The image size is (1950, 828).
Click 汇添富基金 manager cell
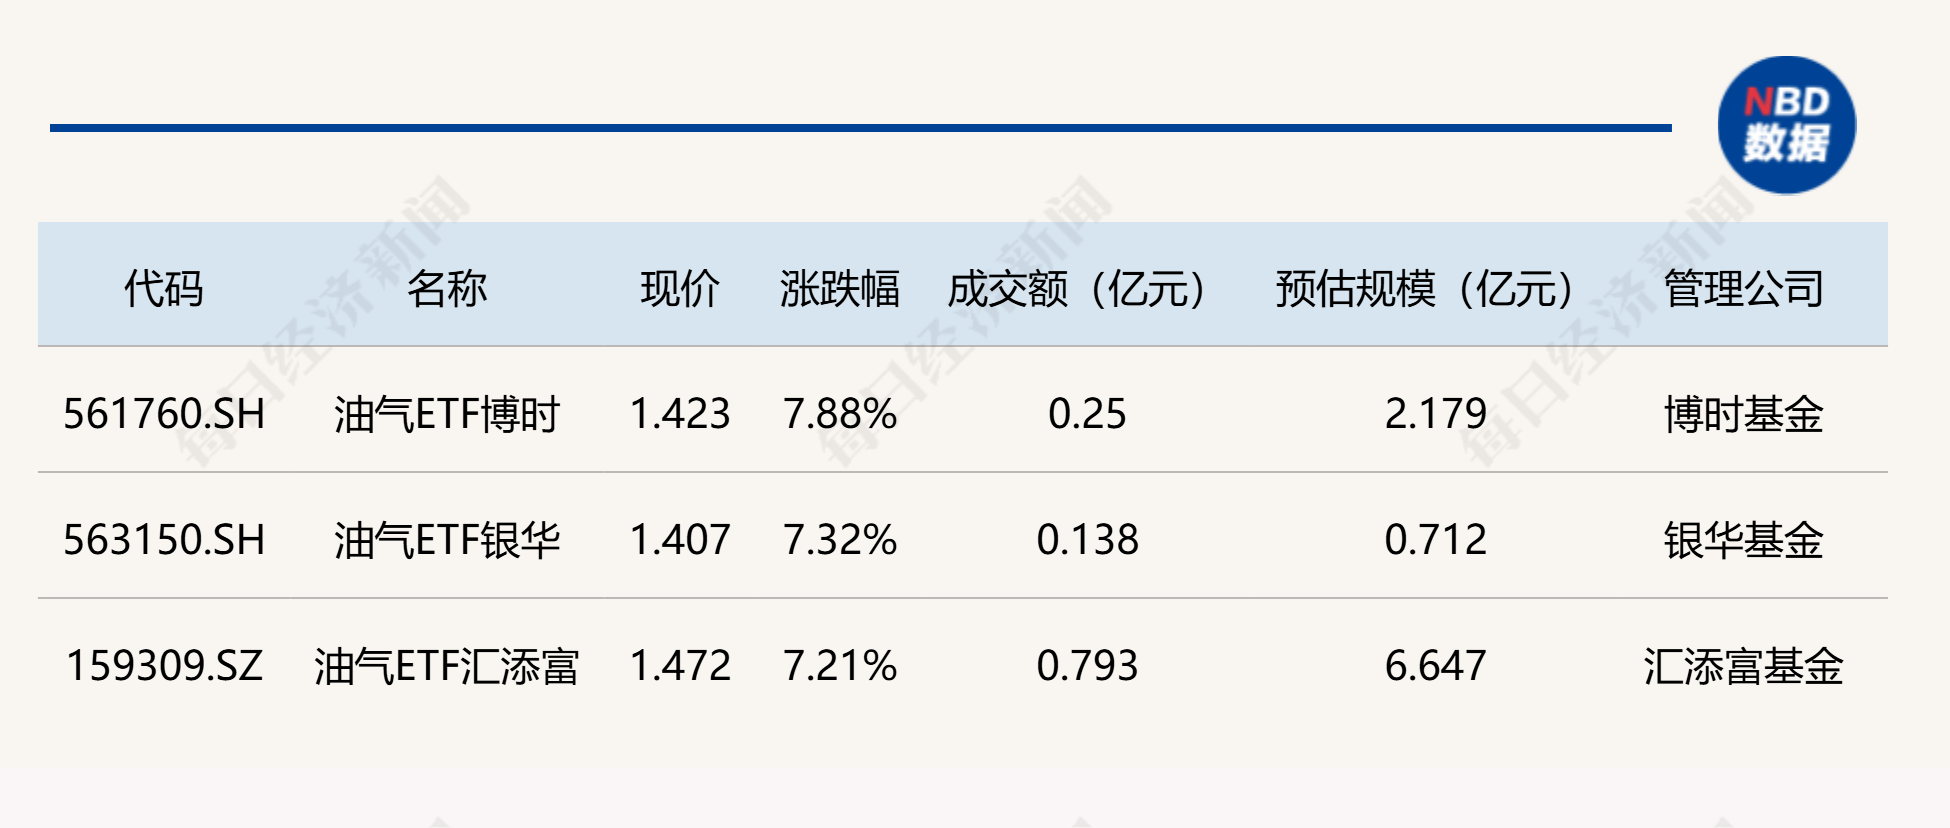click(1743, 666)
